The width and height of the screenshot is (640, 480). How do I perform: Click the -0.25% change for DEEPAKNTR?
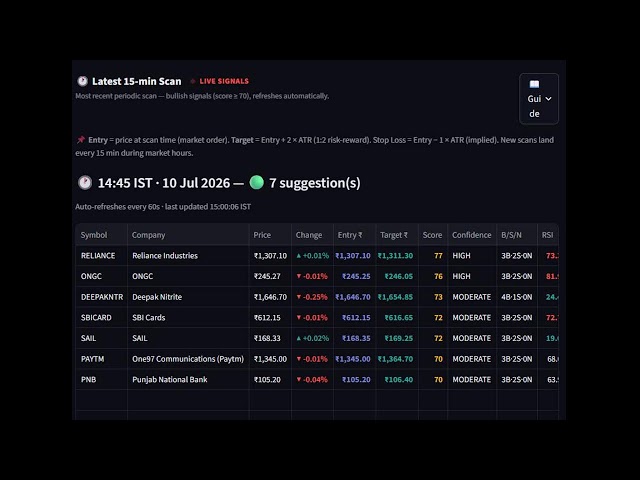(x=312, y=297)
